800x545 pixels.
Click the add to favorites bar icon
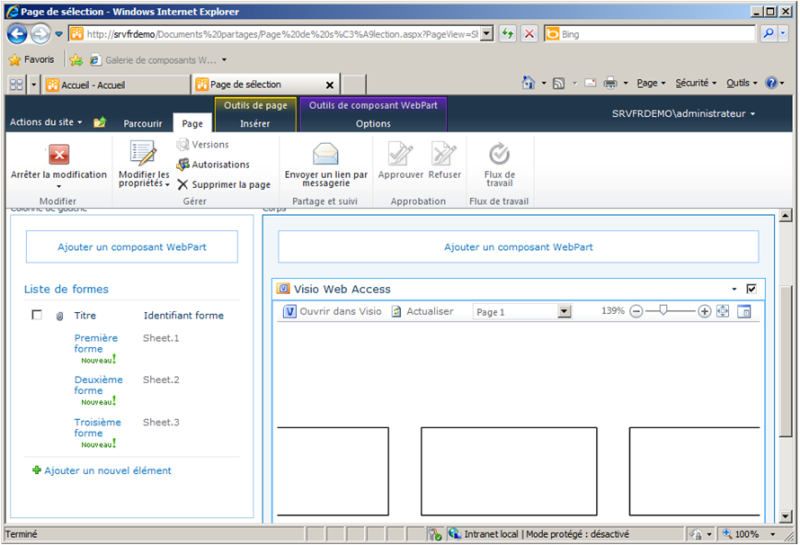(76, 60)
